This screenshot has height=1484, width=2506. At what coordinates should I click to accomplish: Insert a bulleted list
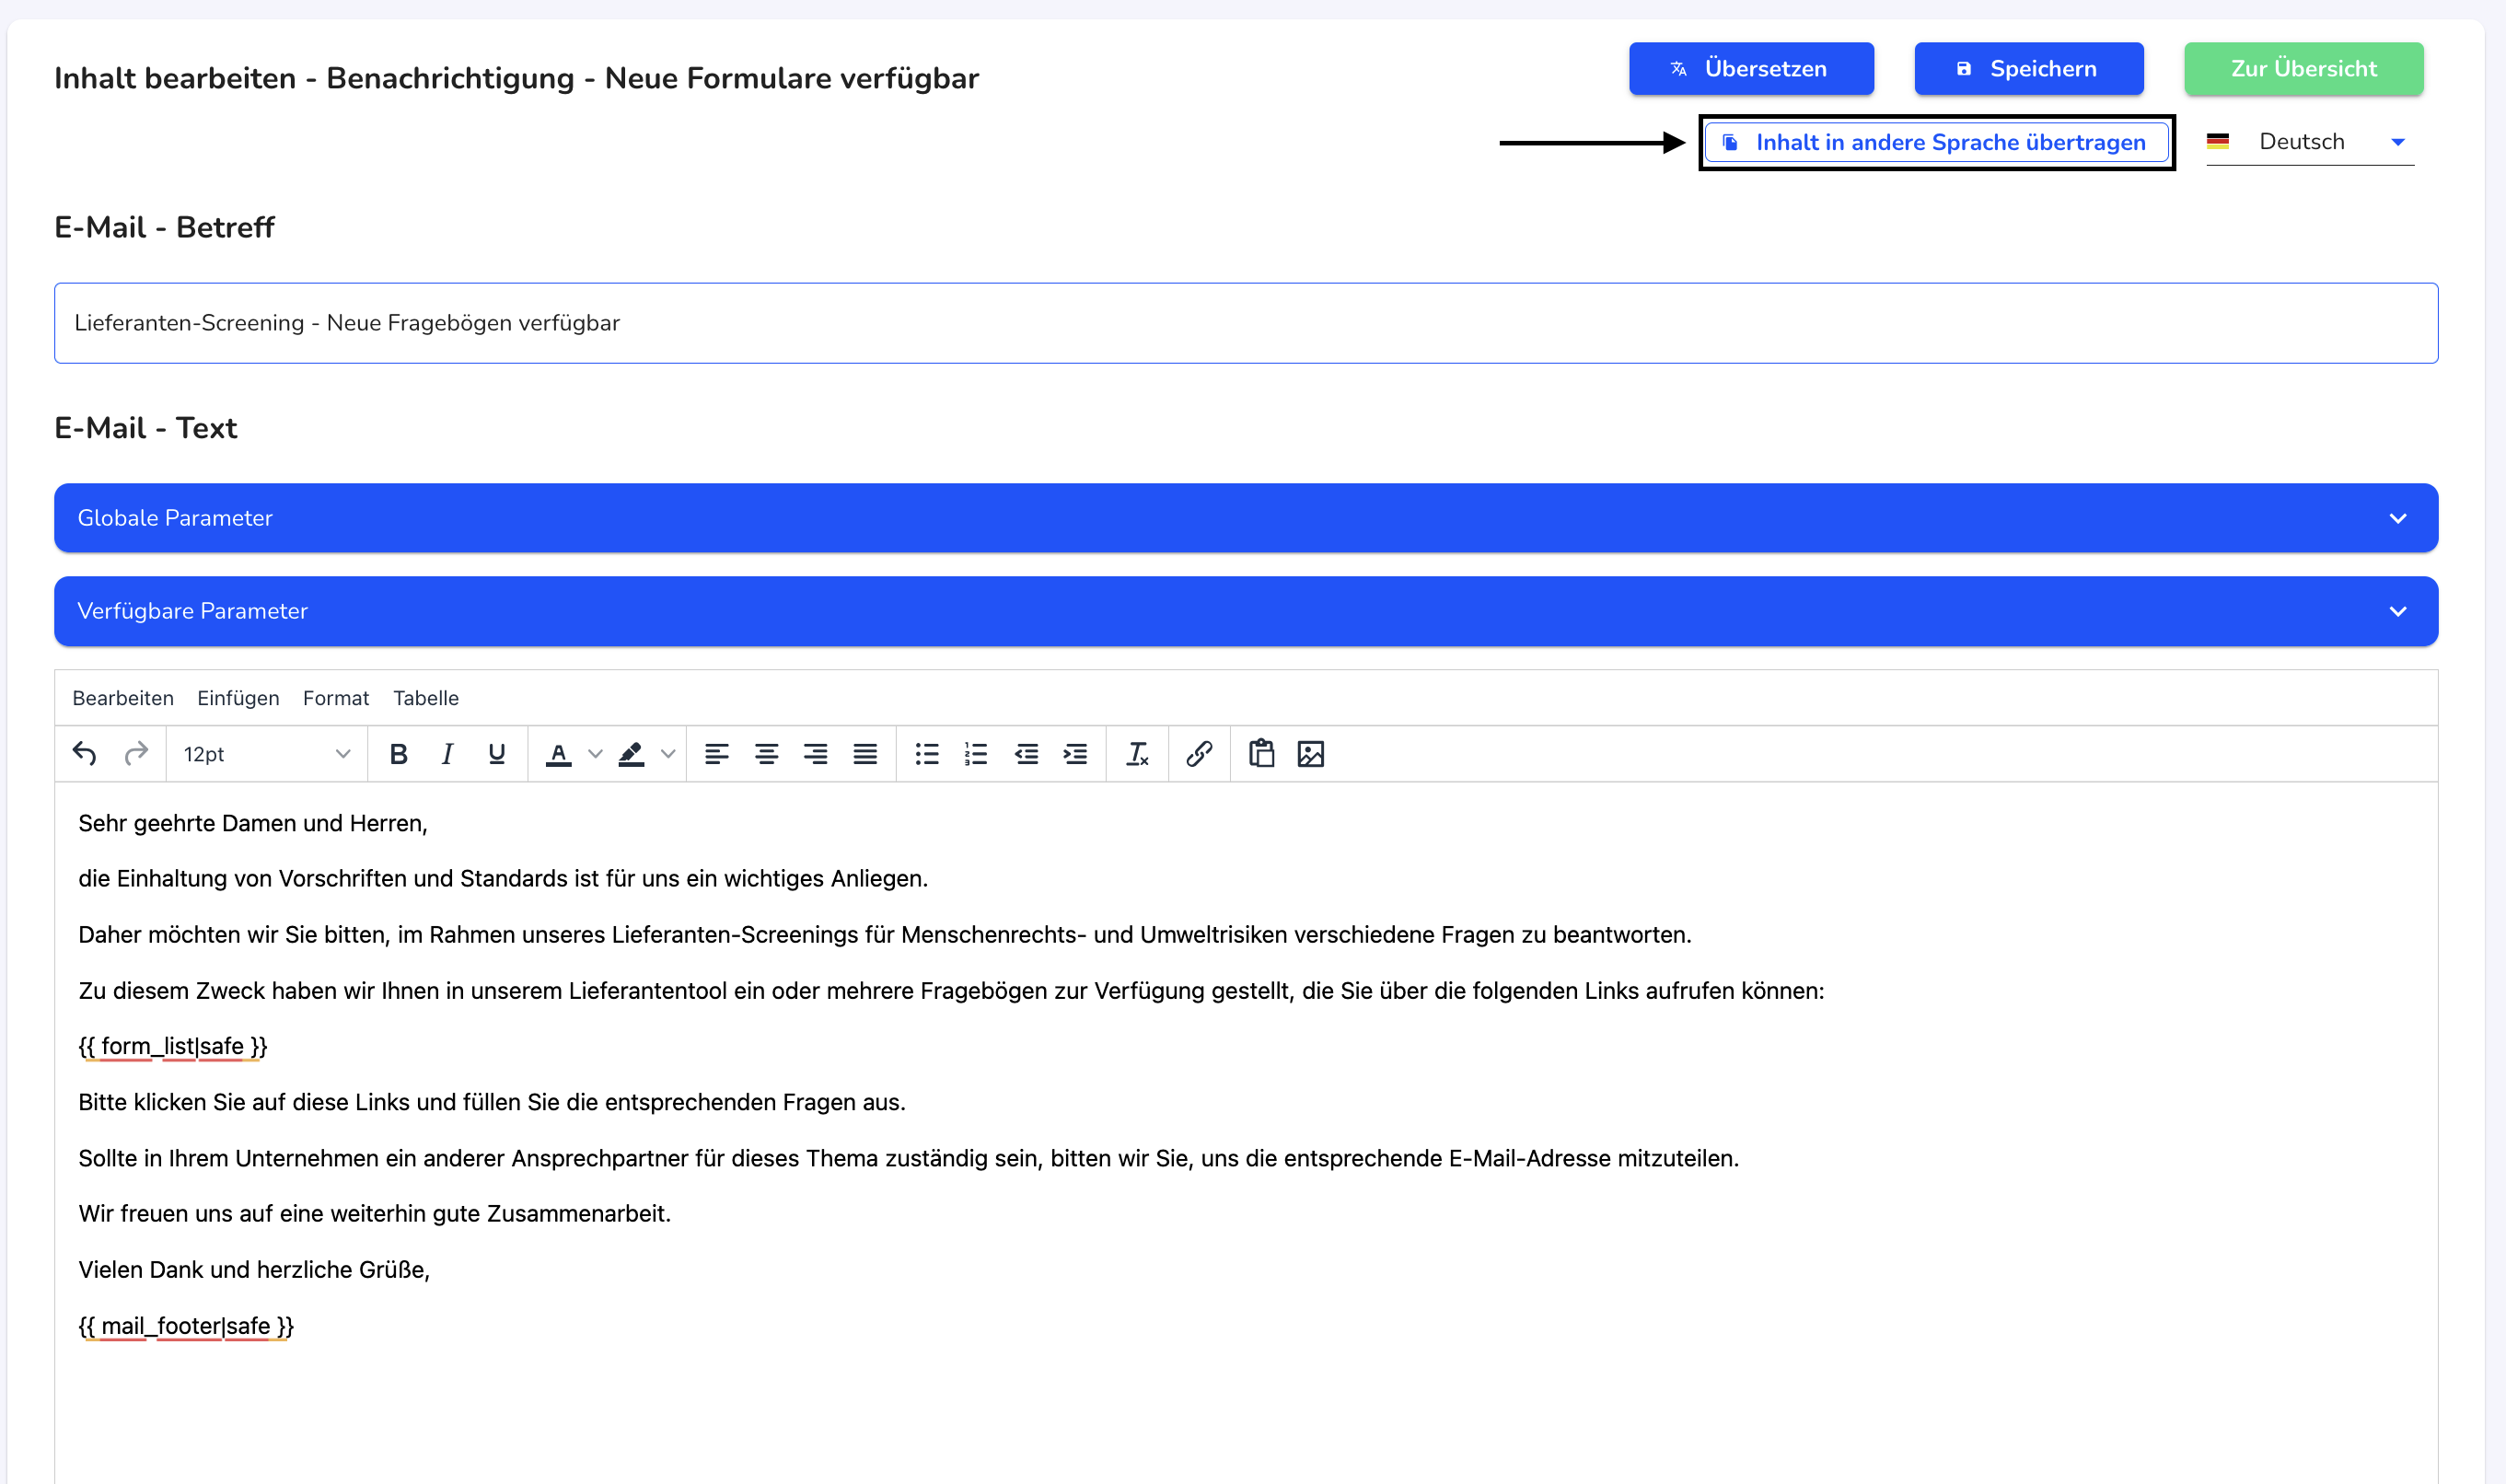click(927, 754)
